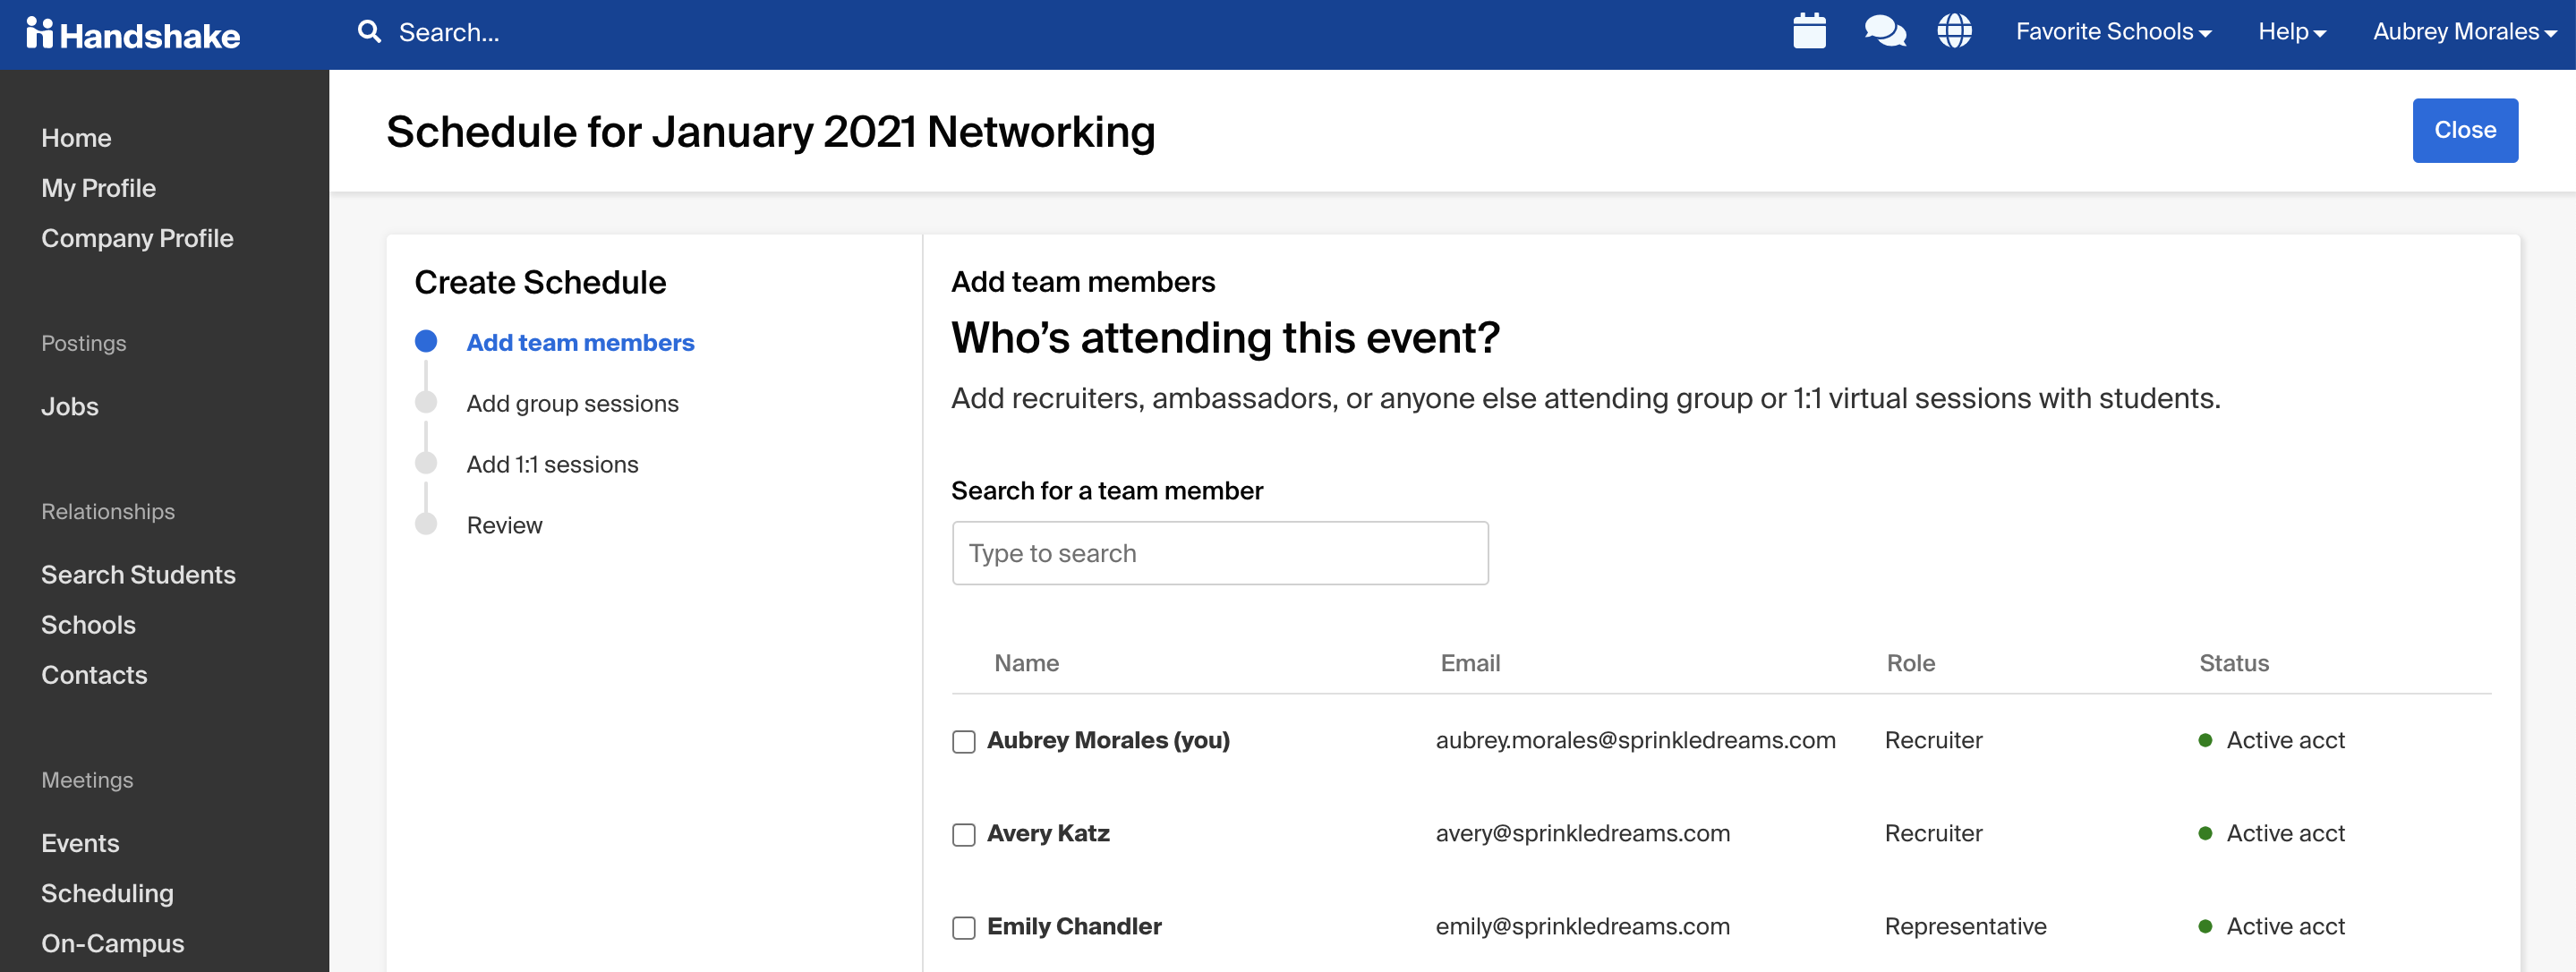Click the Add group sessions step

click(x=570, y=401)
